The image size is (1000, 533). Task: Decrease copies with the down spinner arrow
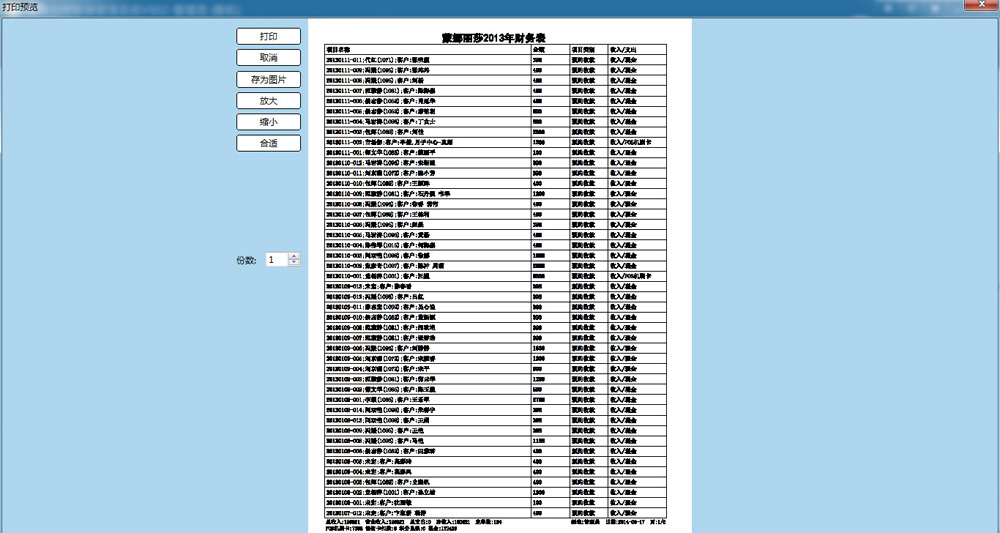pyautogui.click(x=294, y=263)
